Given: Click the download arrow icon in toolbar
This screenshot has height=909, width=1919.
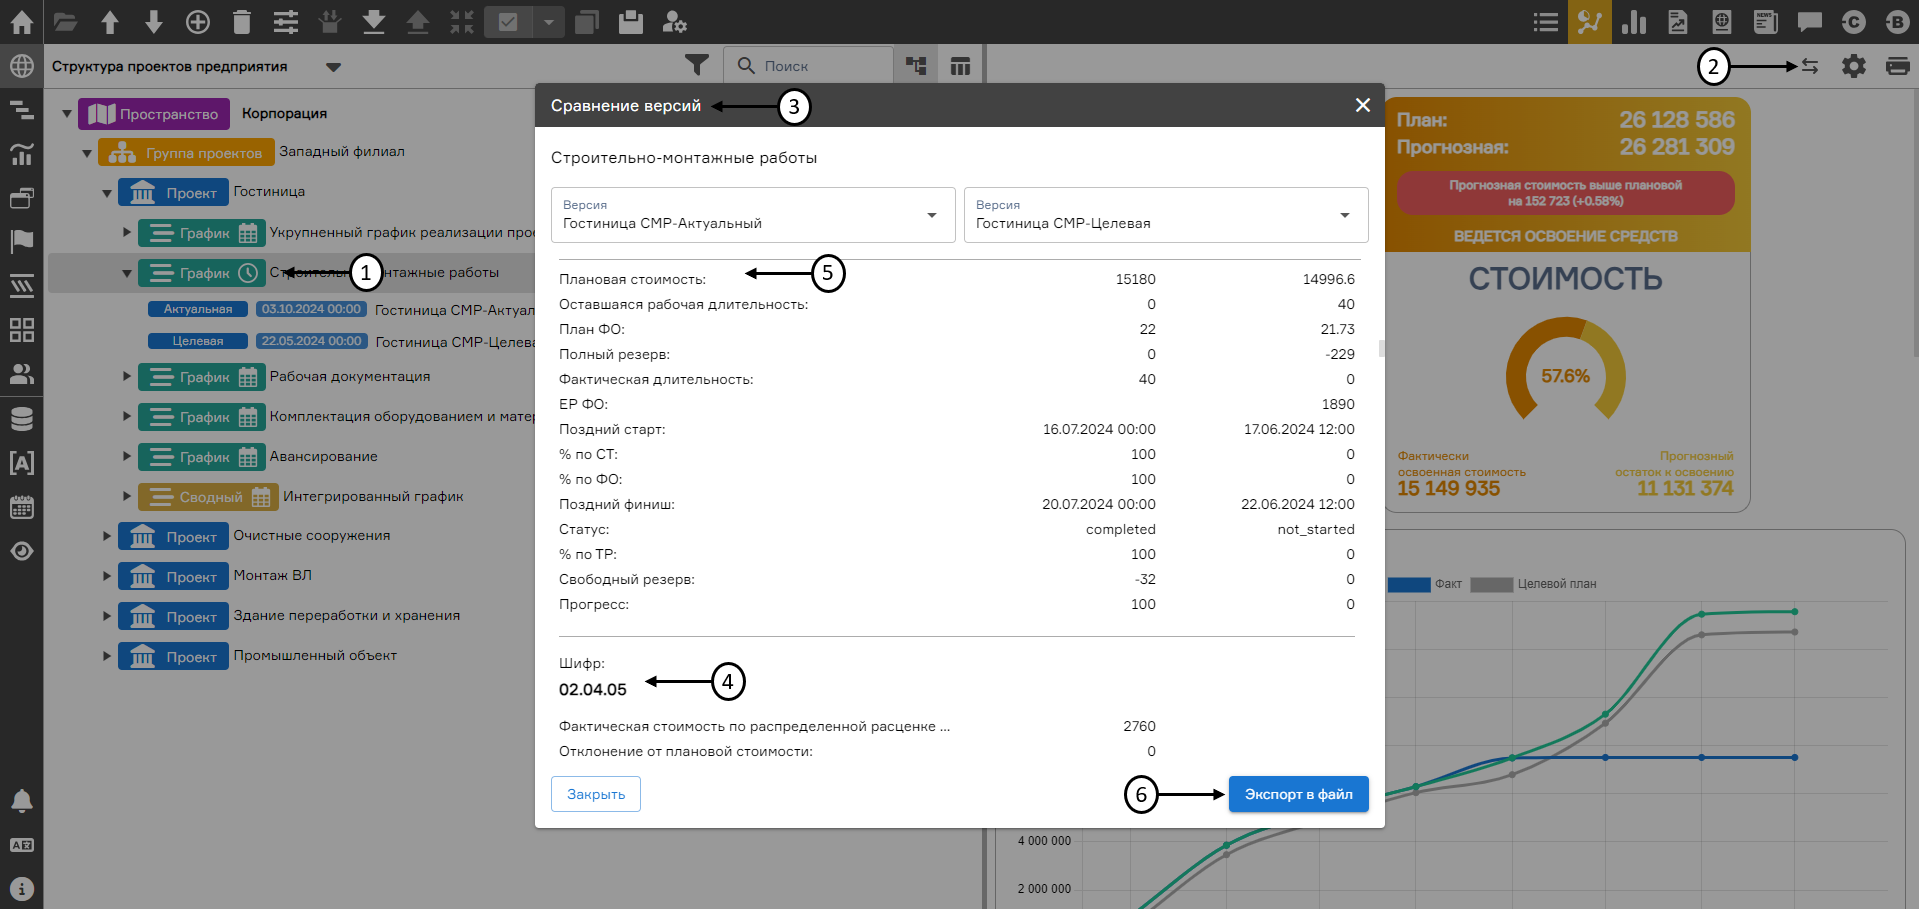Looking at the screenshot, I should tap(374, 21).
